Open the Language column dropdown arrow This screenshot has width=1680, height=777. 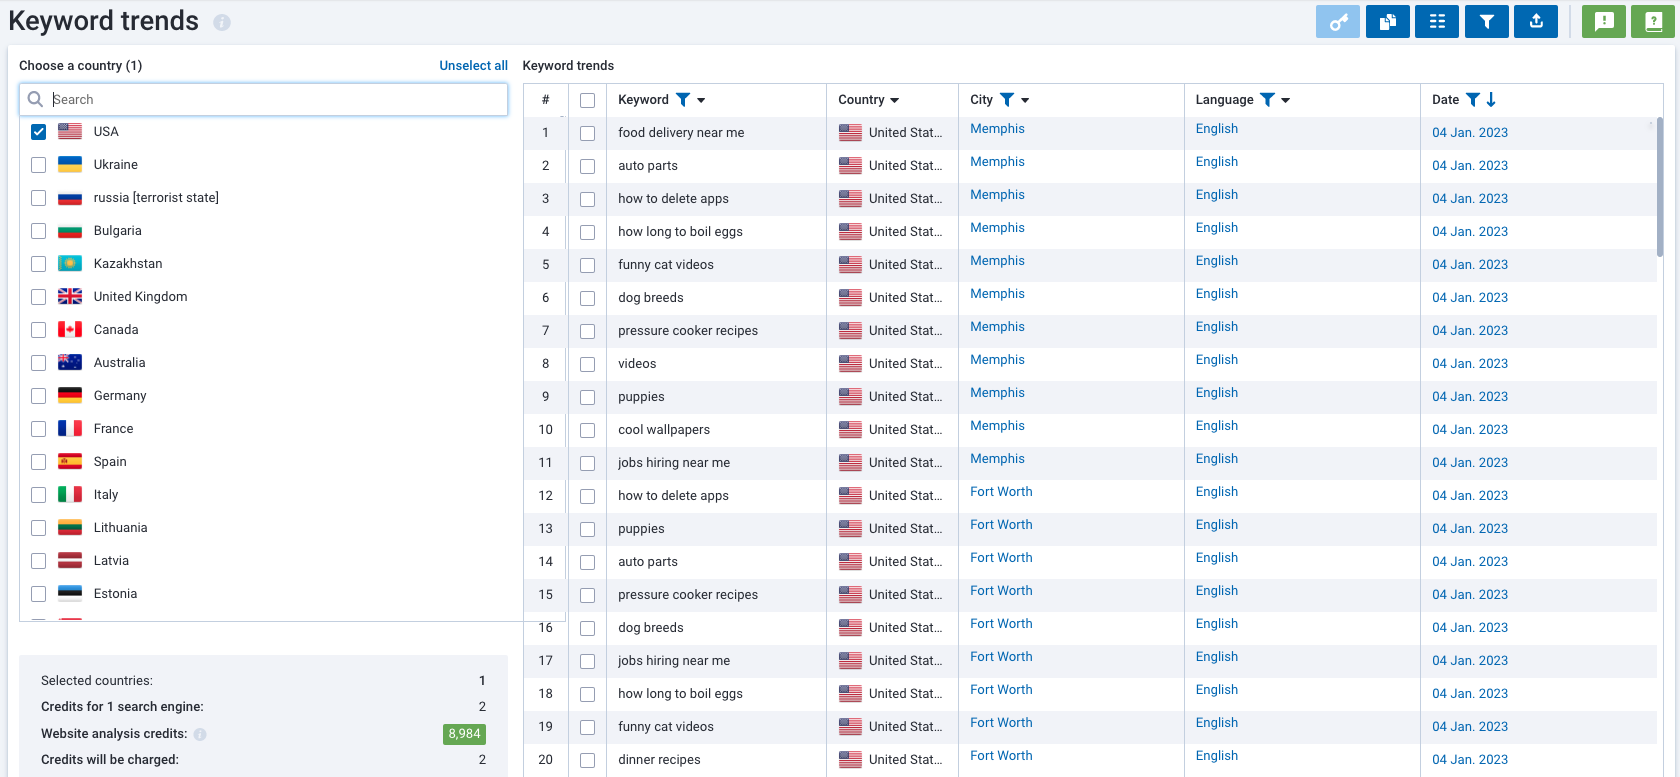[x=1285, y=100]
